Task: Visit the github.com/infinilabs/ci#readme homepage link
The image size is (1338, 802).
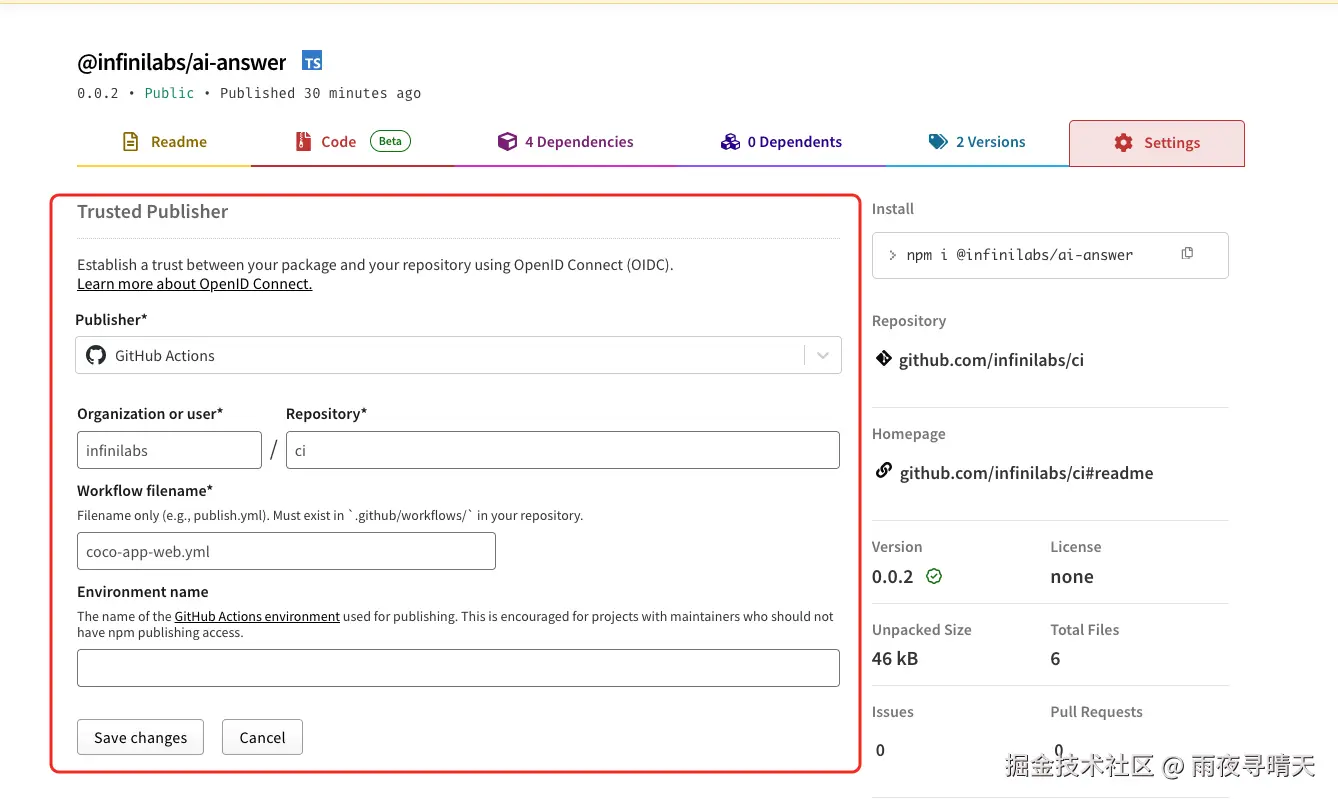Action: coord(1026,473)
